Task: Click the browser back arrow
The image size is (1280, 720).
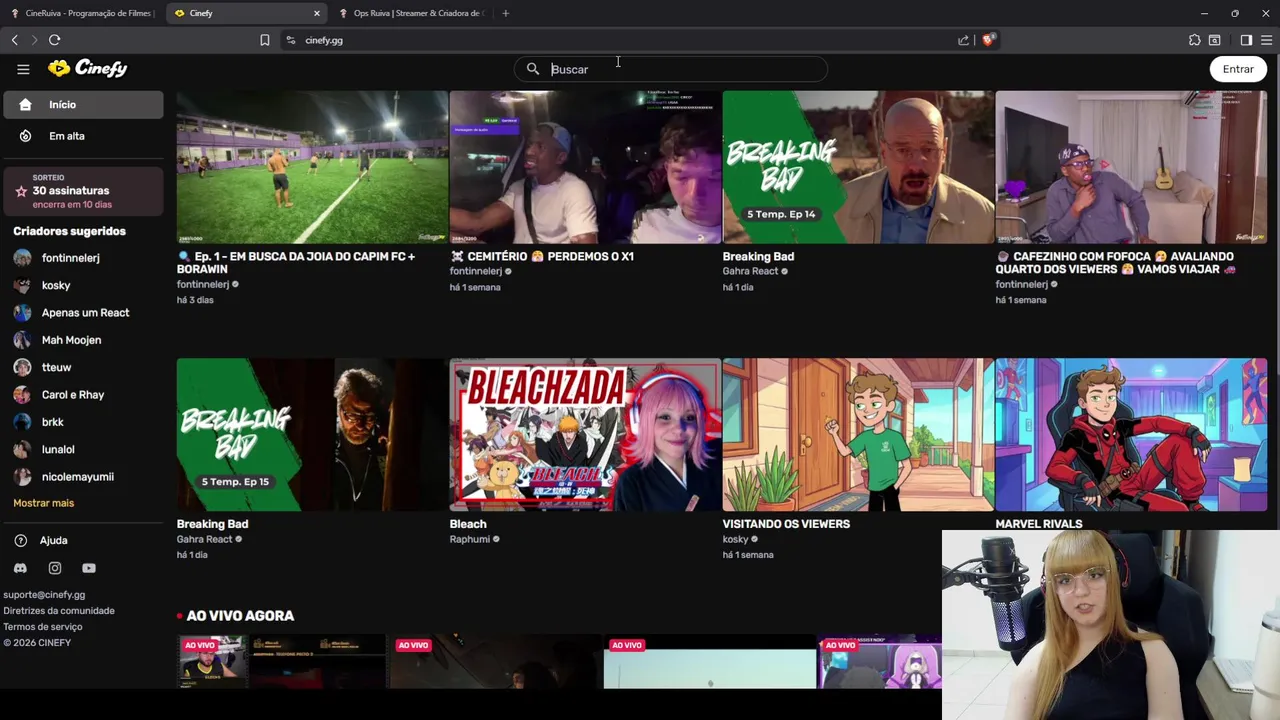Action: [x=14, y=40]
